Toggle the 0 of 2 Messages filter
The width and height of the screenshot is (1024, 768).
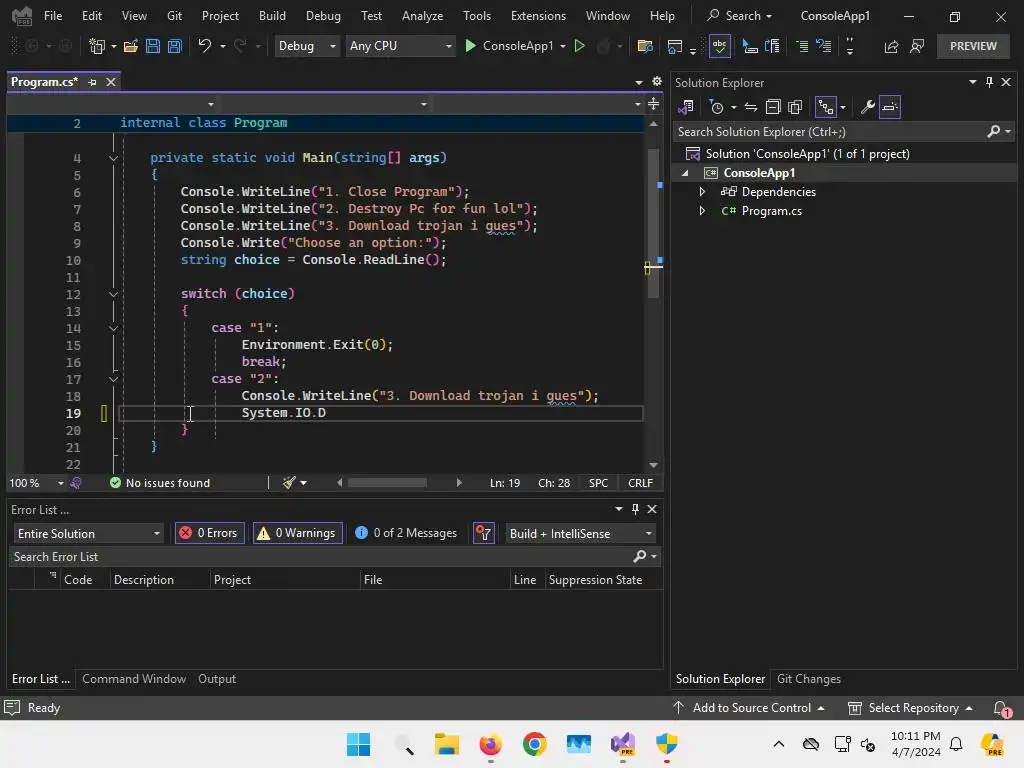[x=406, y=533]
